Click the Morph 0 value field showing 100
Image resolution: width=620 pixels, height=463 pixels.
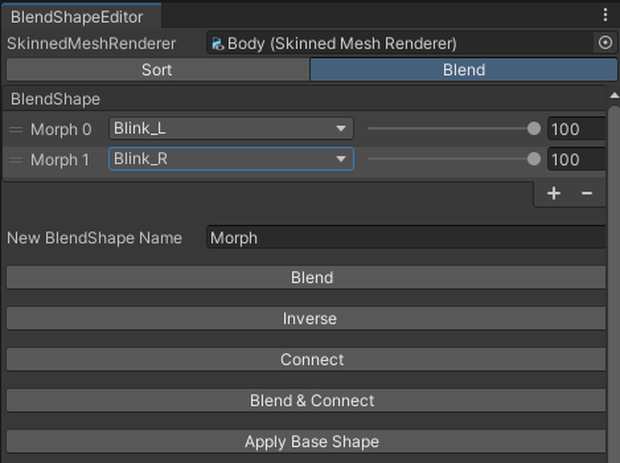(x=577, y=129)
